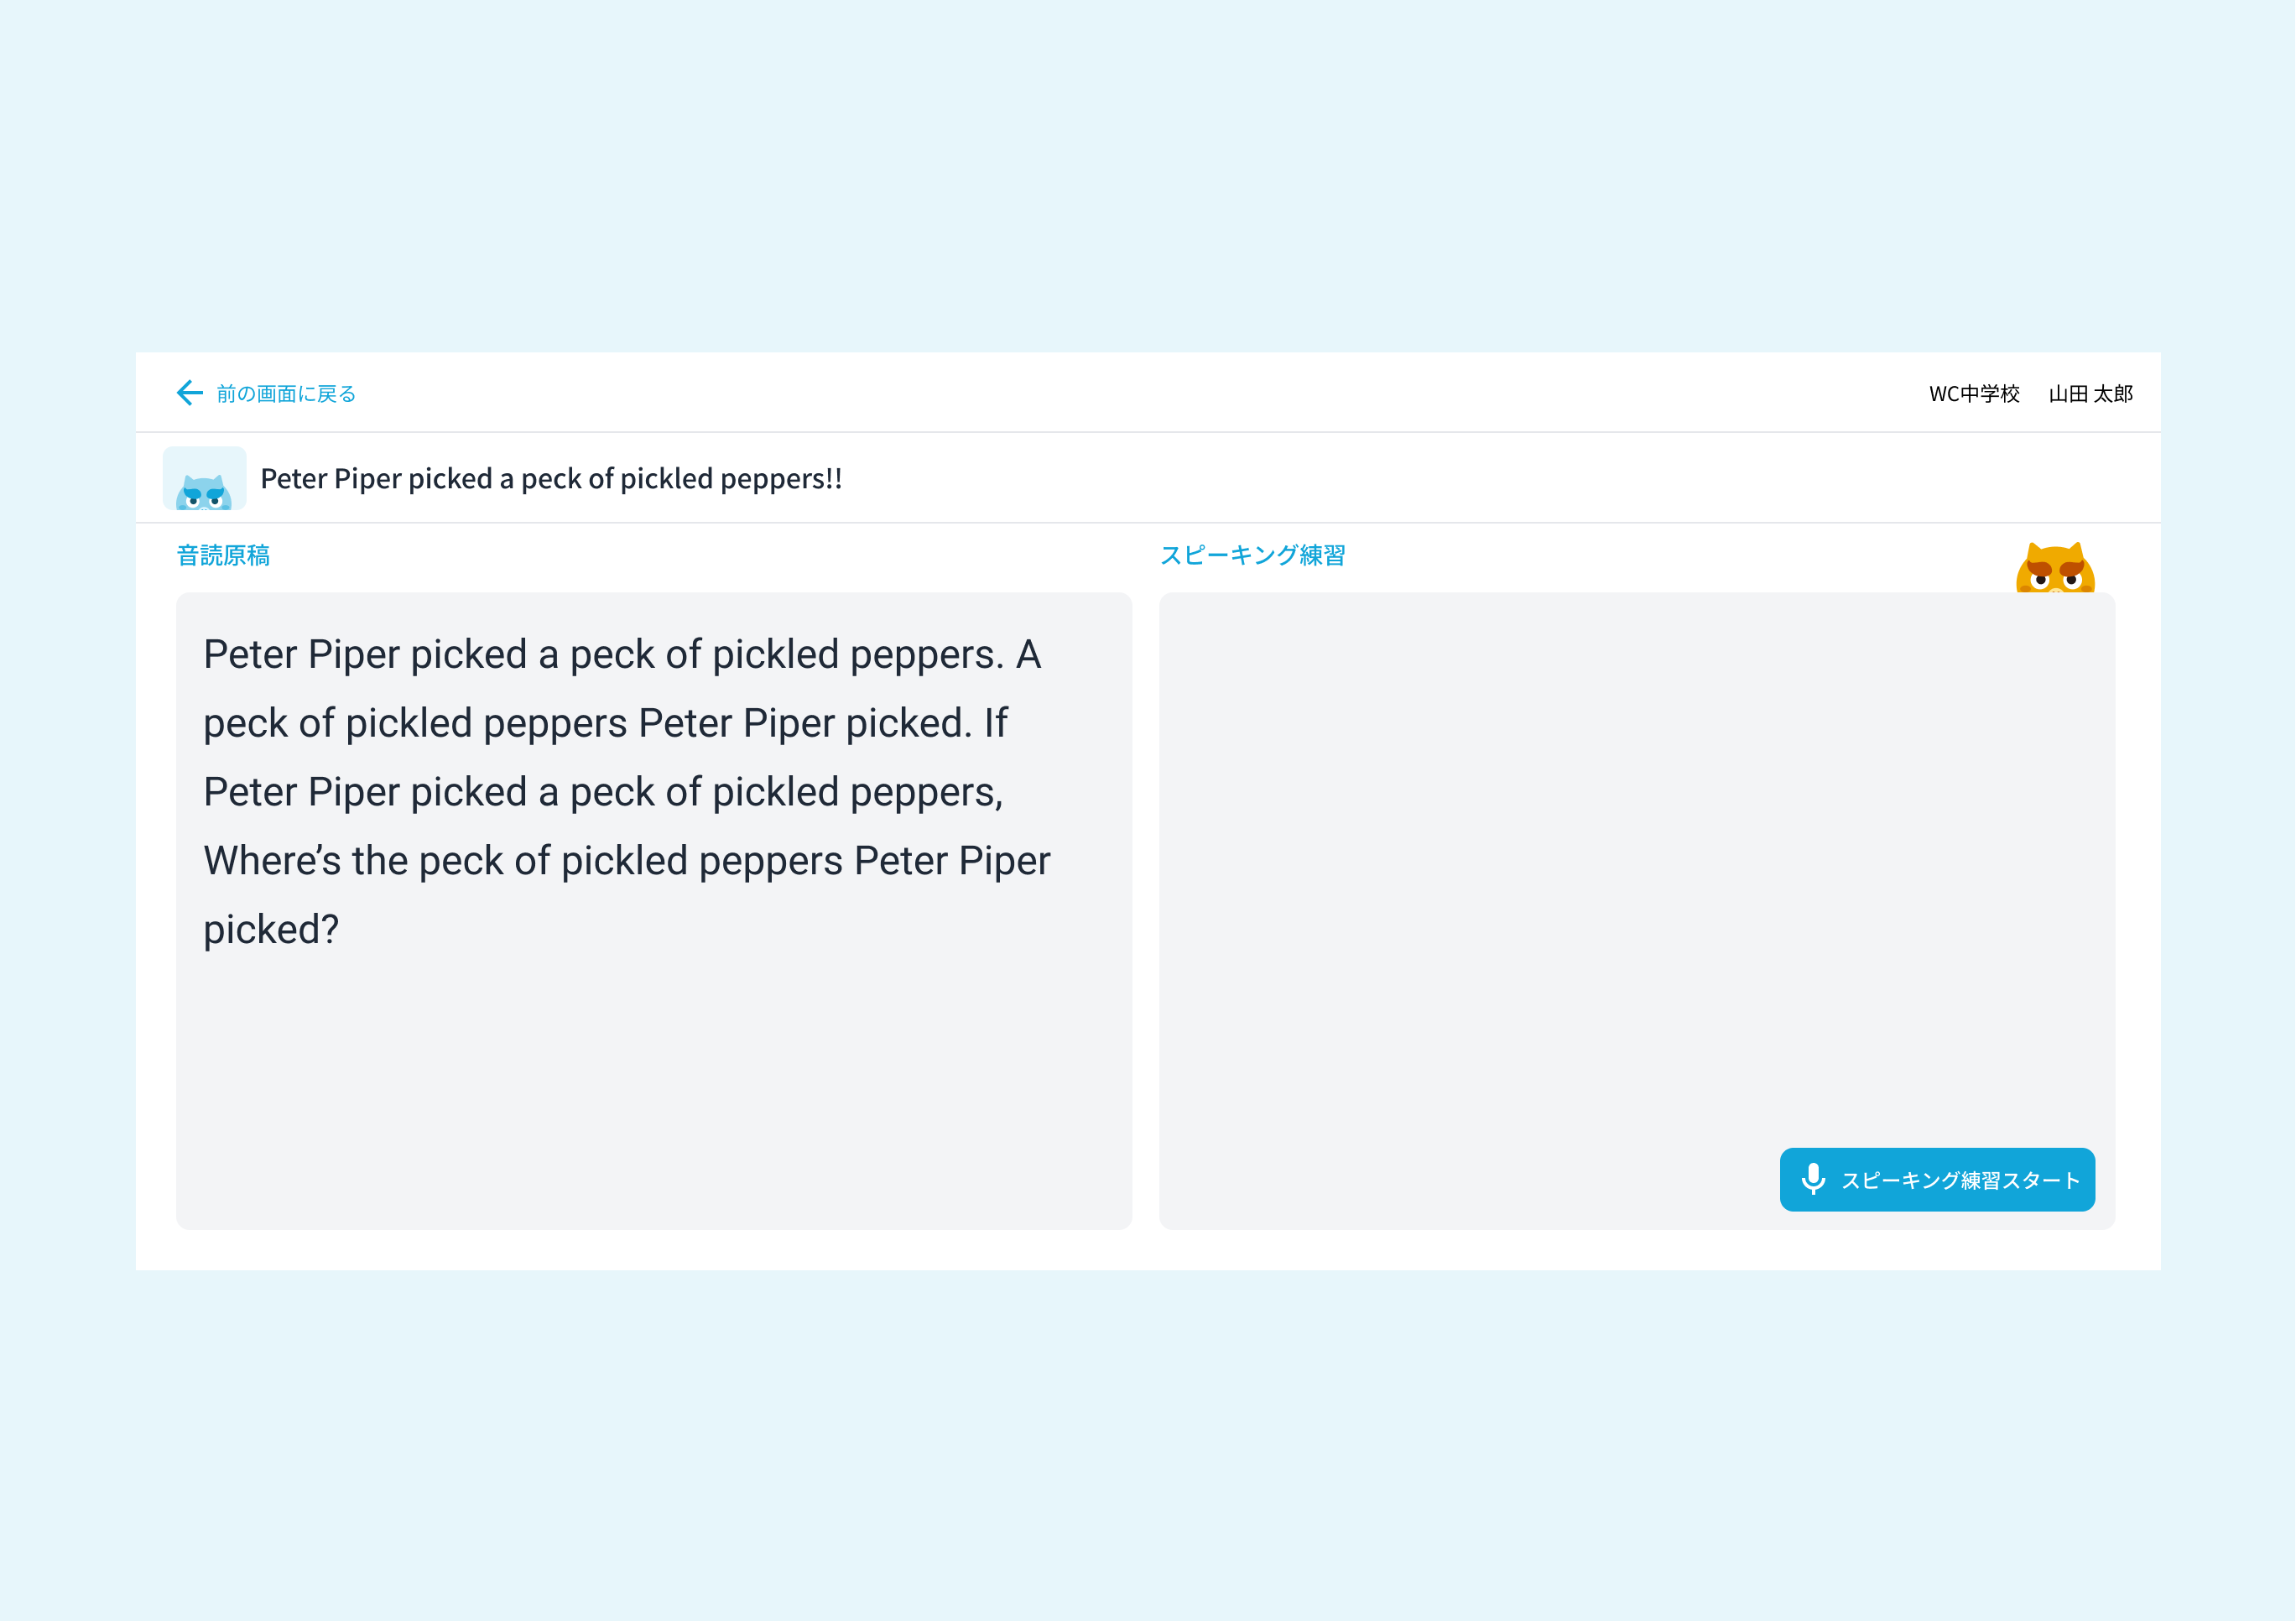Click the lesson title ending in "peppers!!"
Screen dimensions: 2296x1621
pos(551,479)
